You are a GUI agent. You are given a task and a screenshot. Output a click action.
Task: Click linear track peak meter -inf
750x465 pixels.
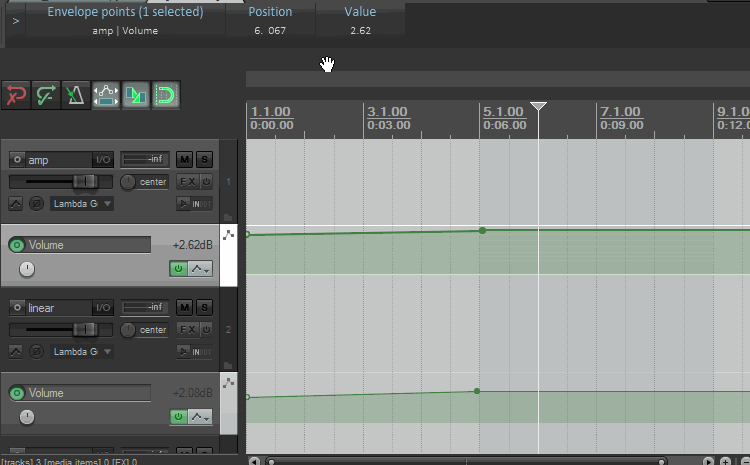coord(144,307)
